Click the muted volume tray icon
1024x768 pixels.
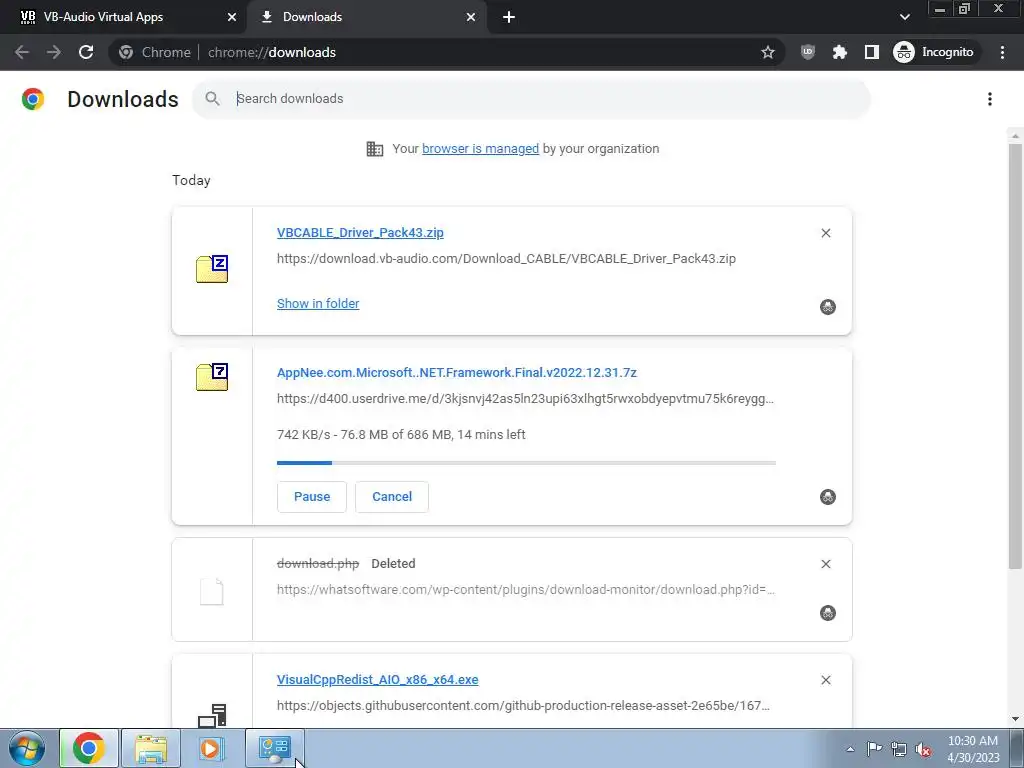click(x=923, y=749)
